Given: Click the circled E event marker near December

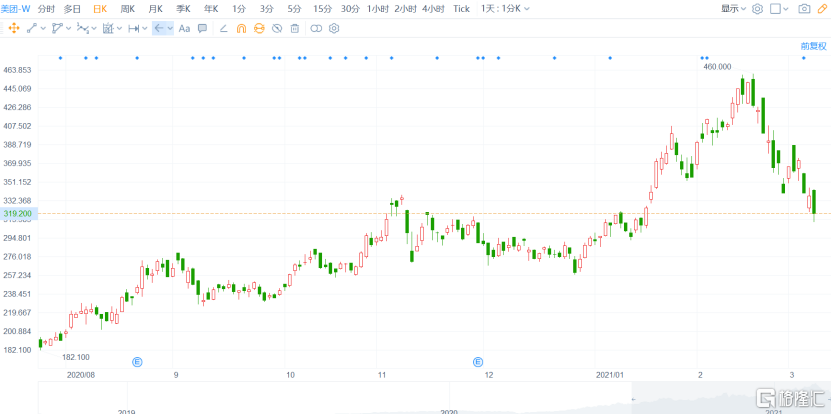Looking at the screenshot, I should pyautogui.click(x=478, y=361).
